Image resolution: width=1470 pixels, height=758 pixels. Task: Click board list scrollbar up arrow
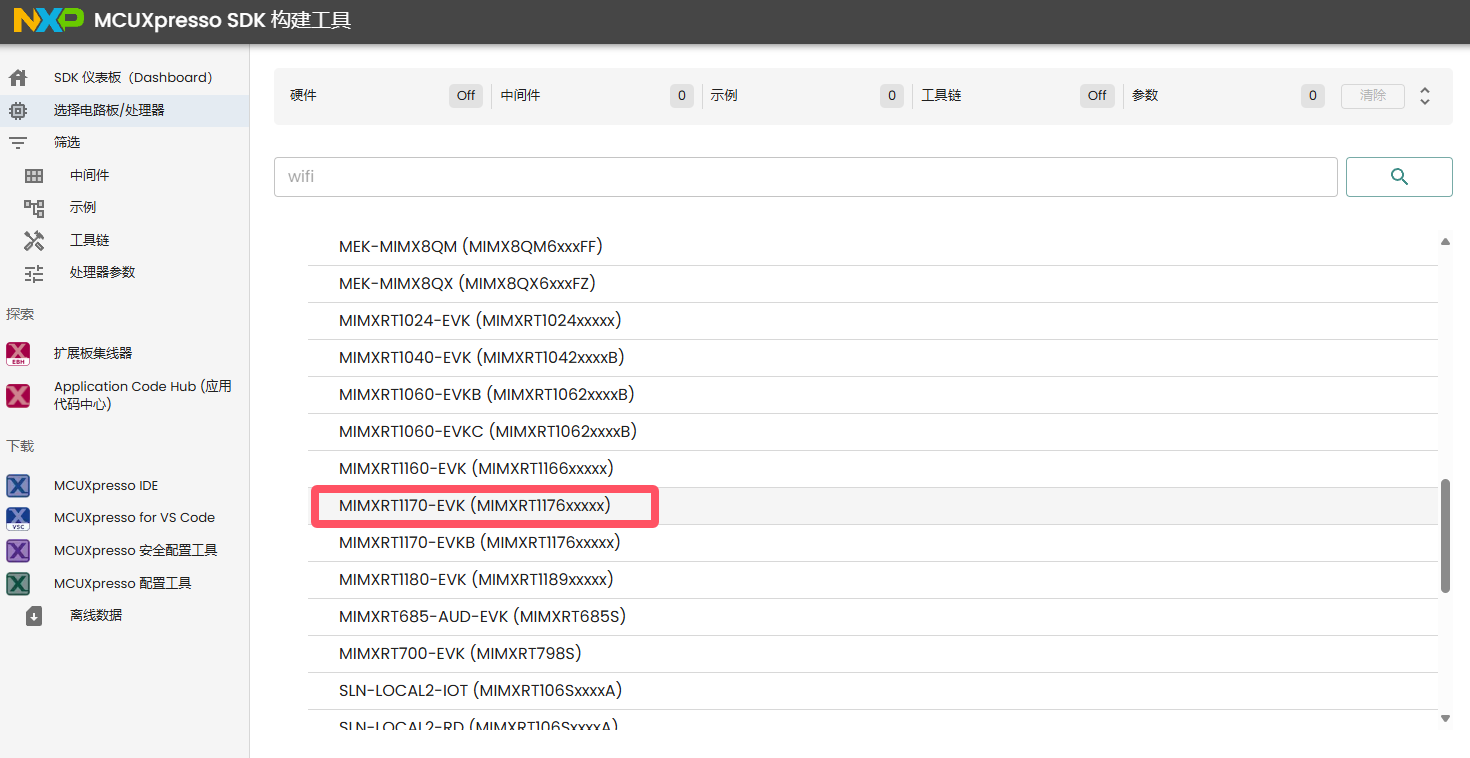point(1445,242)
